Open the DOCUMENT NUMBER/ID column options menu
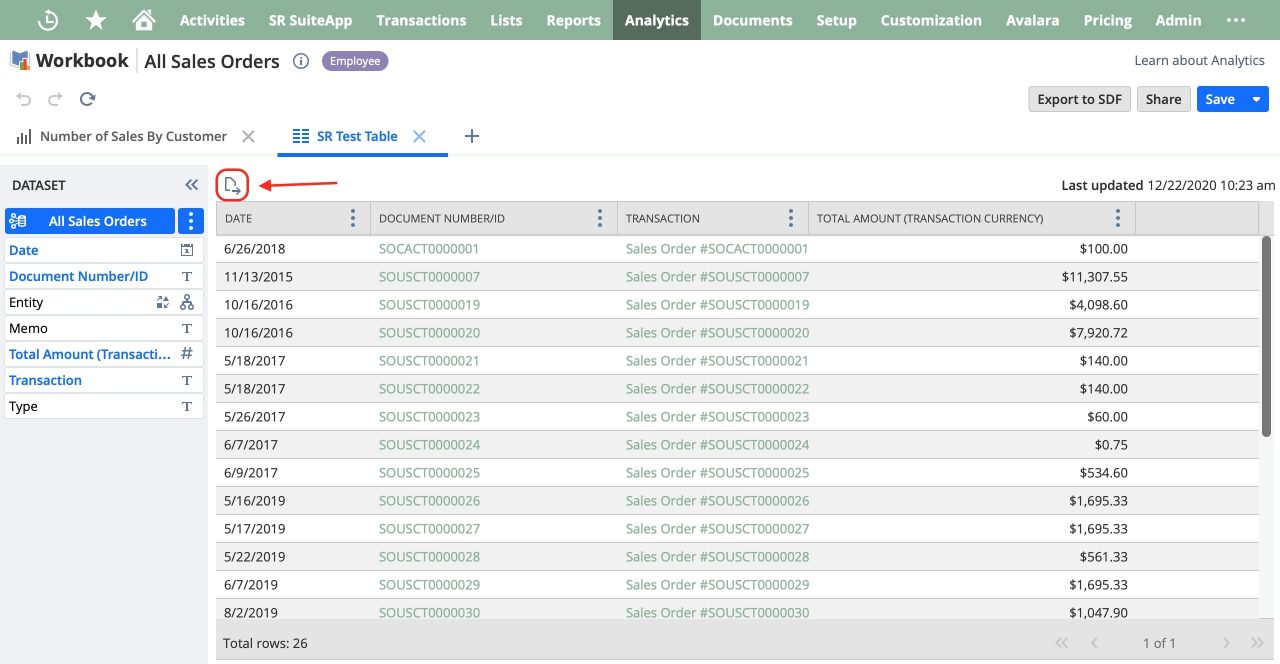 tap(600, 218)
